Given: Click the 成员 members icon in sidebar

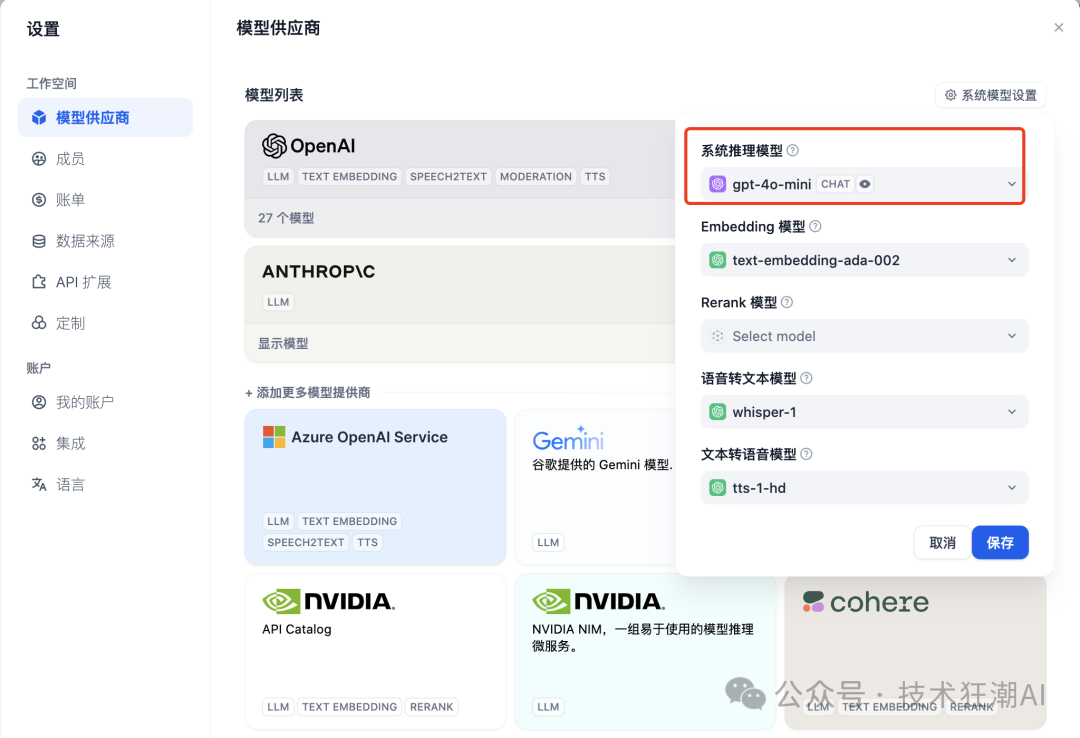Looking at the screenshot, I should [x=39, y=159].
